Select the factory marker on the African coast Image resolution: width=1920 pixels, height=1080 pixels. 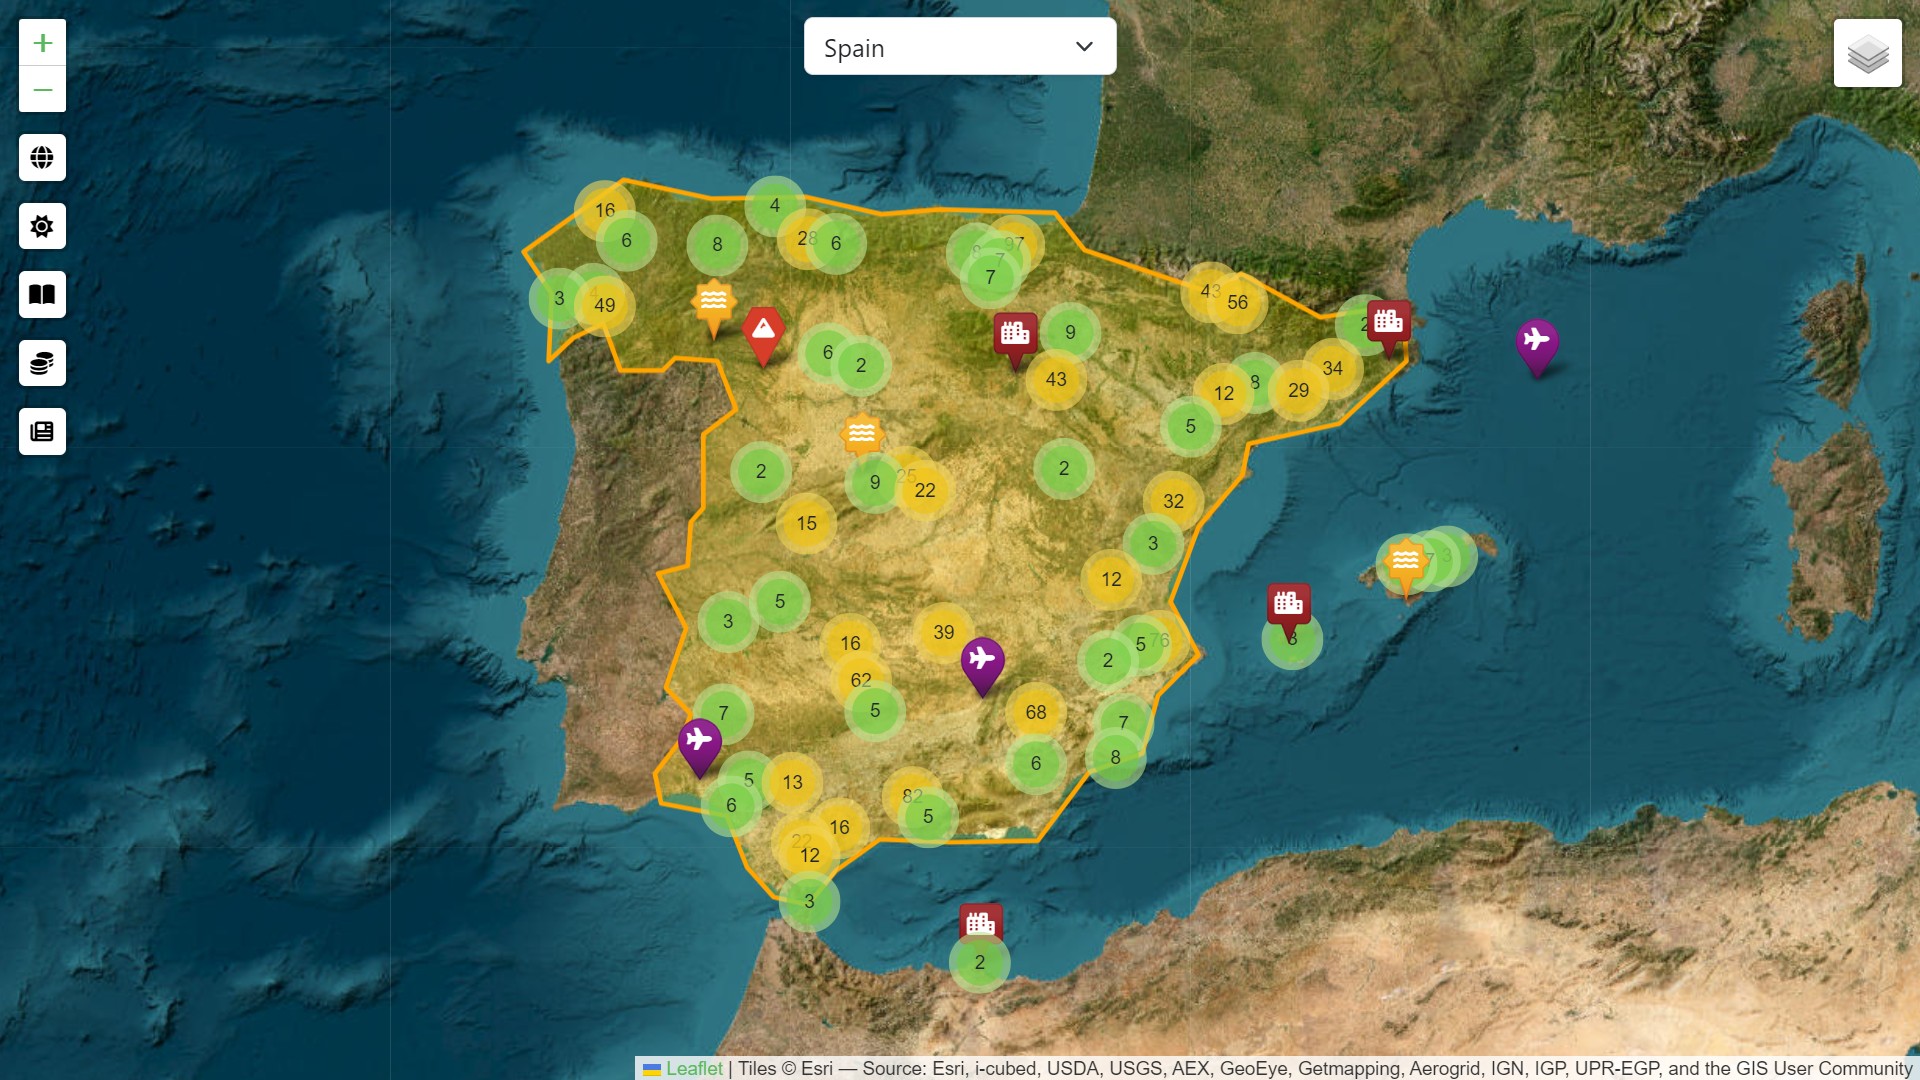(980, 922)
